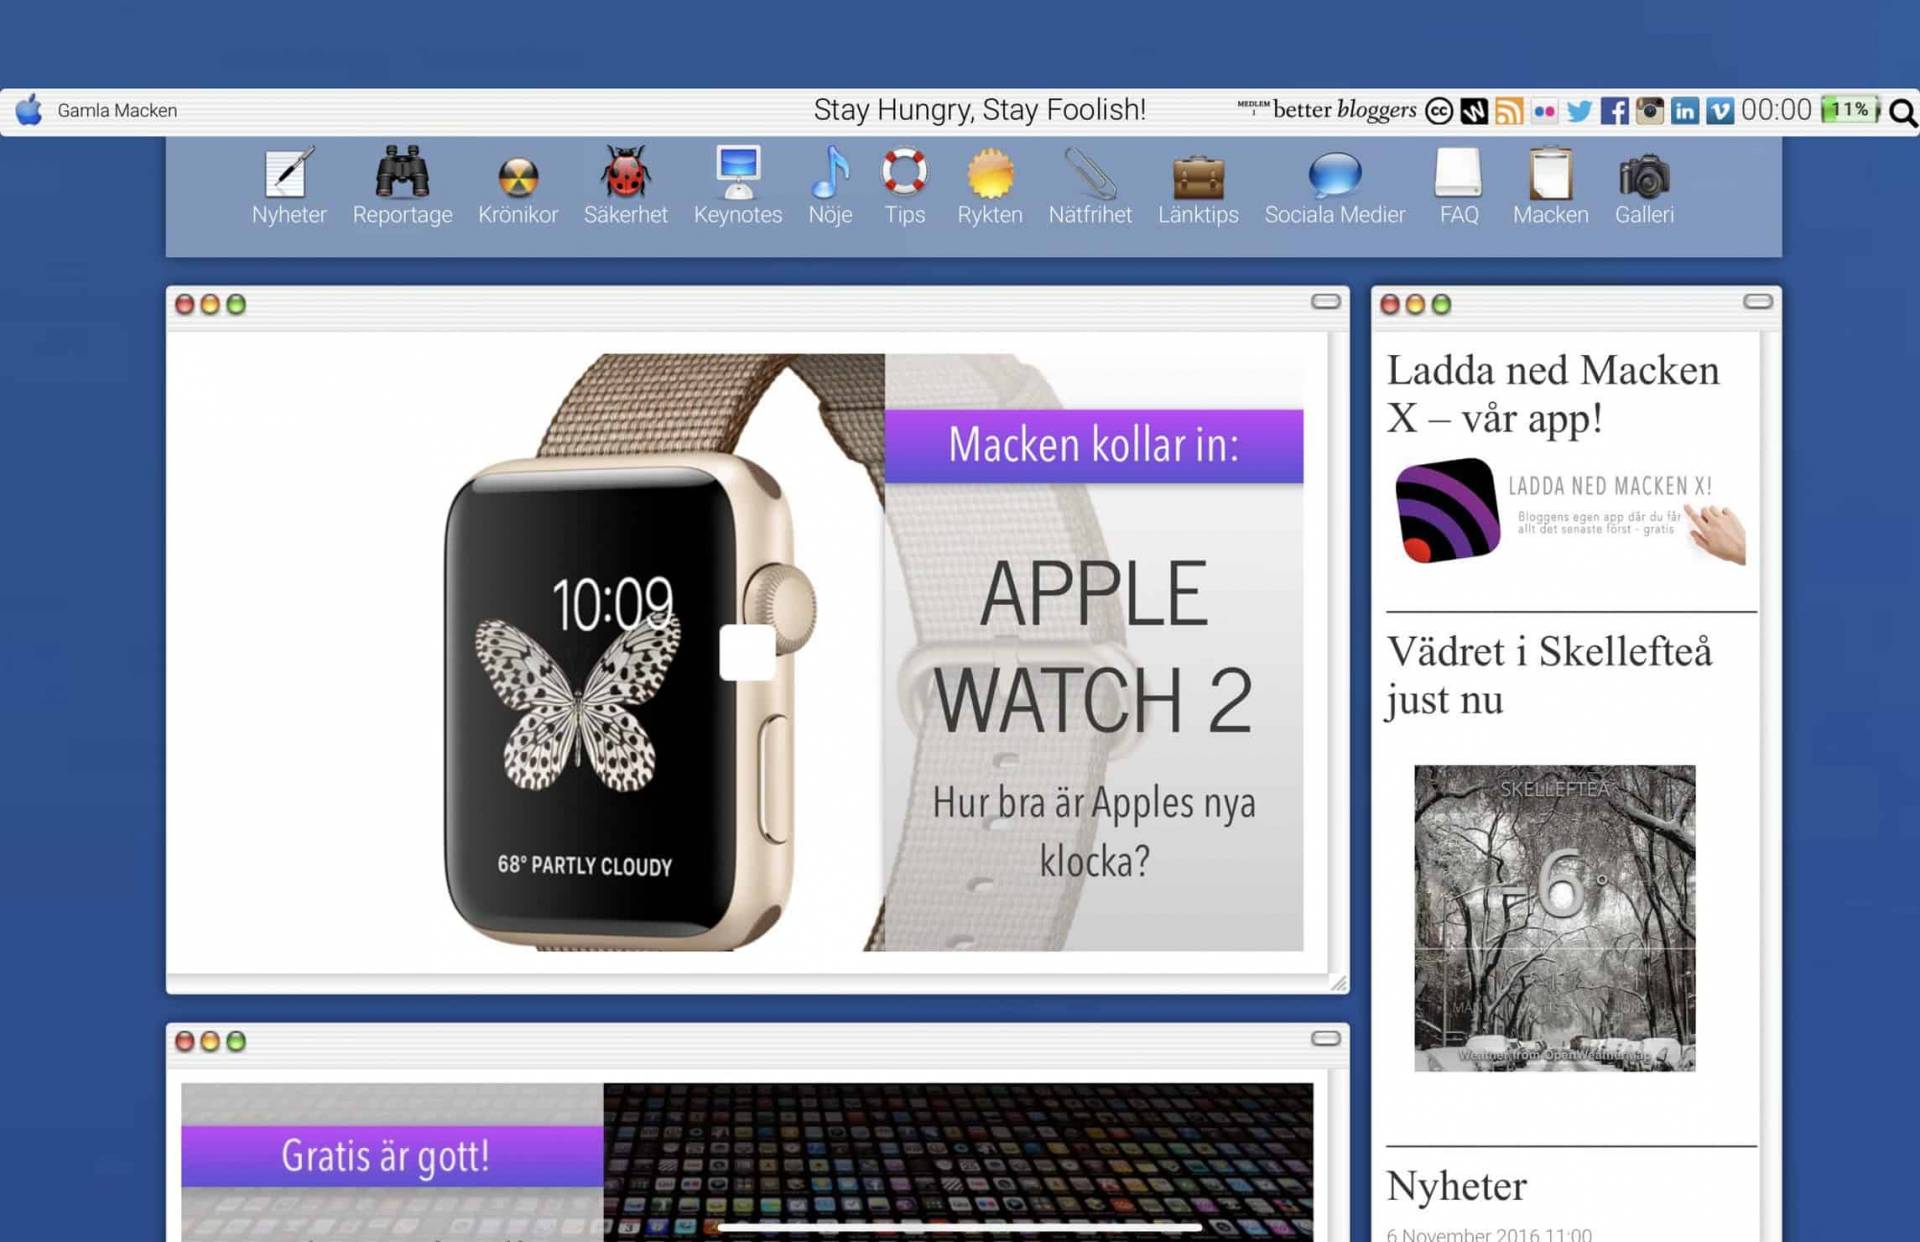
Task: Click the Apple logo in menu bar
Action: coord(29,109)
